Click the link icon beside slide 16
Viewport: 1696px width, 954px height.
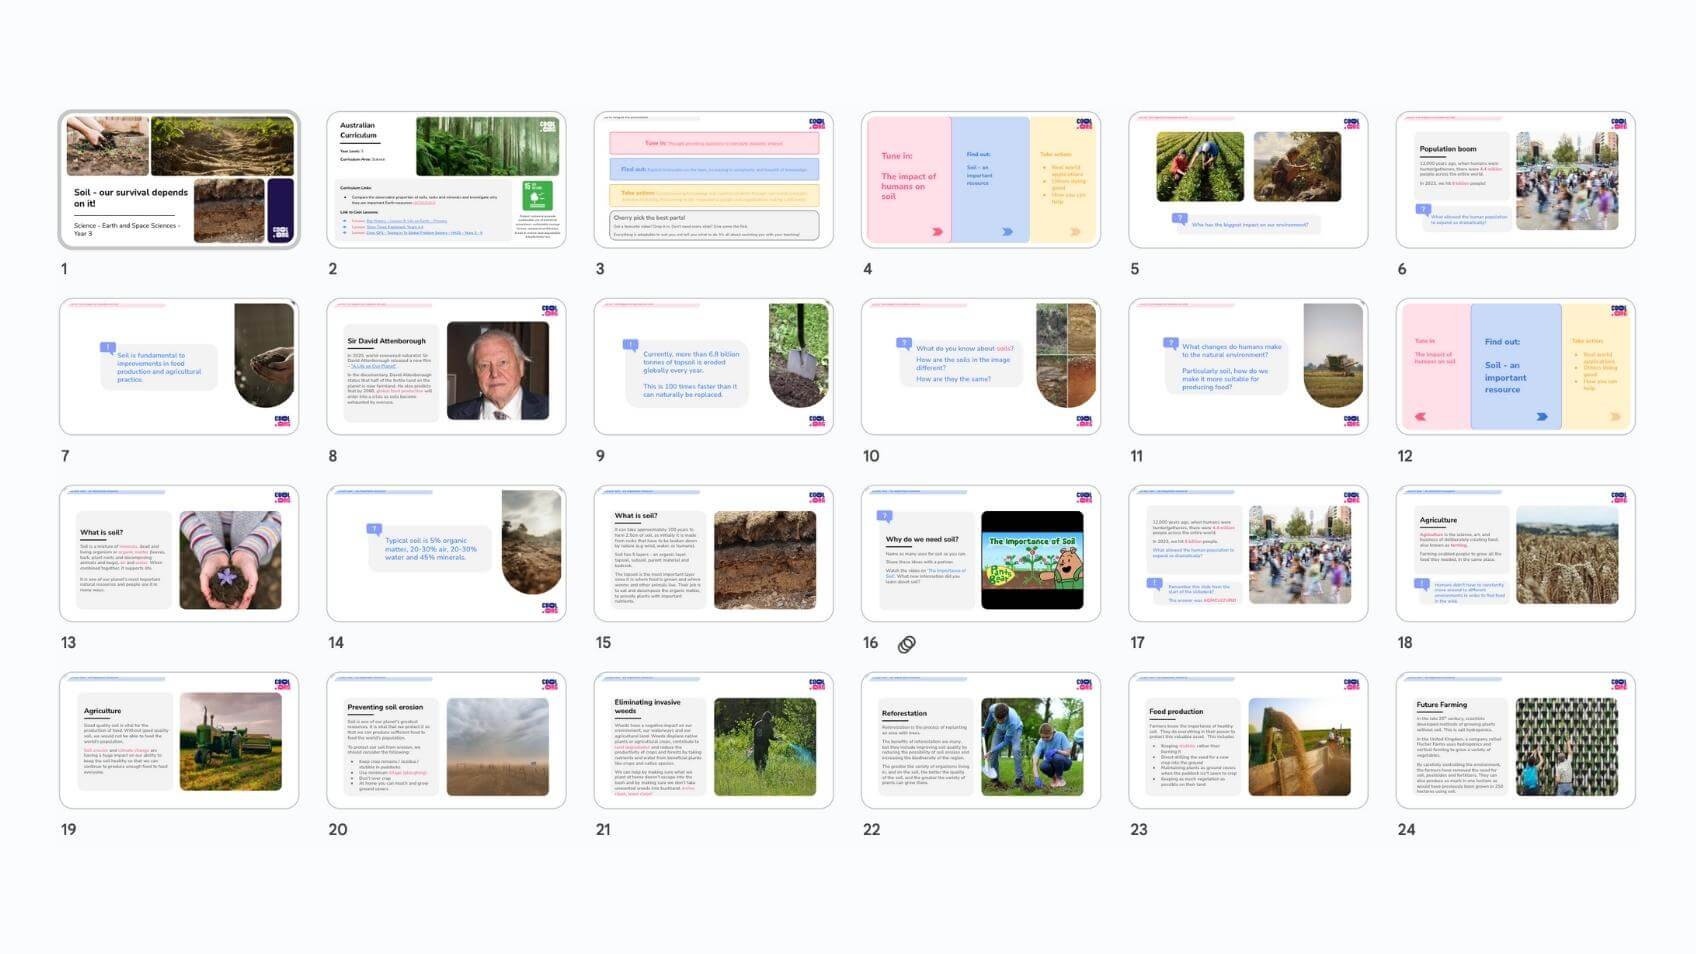906,644
